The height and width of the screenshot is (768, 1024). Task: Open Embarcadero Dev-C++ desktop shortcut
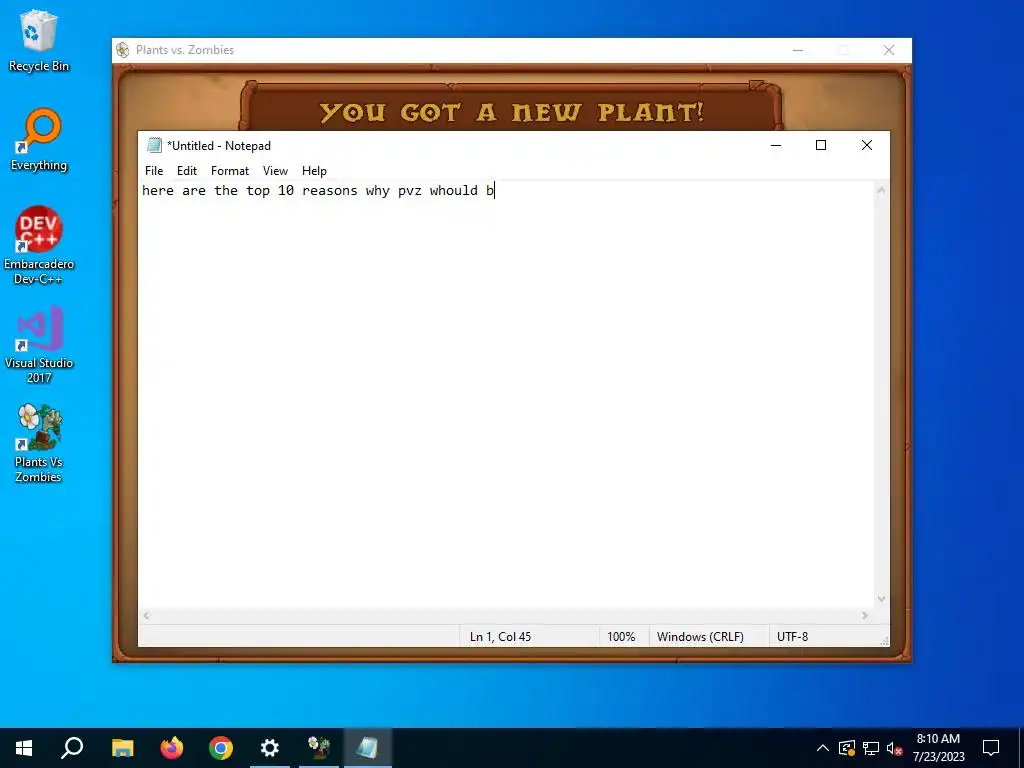coord(39,246)
